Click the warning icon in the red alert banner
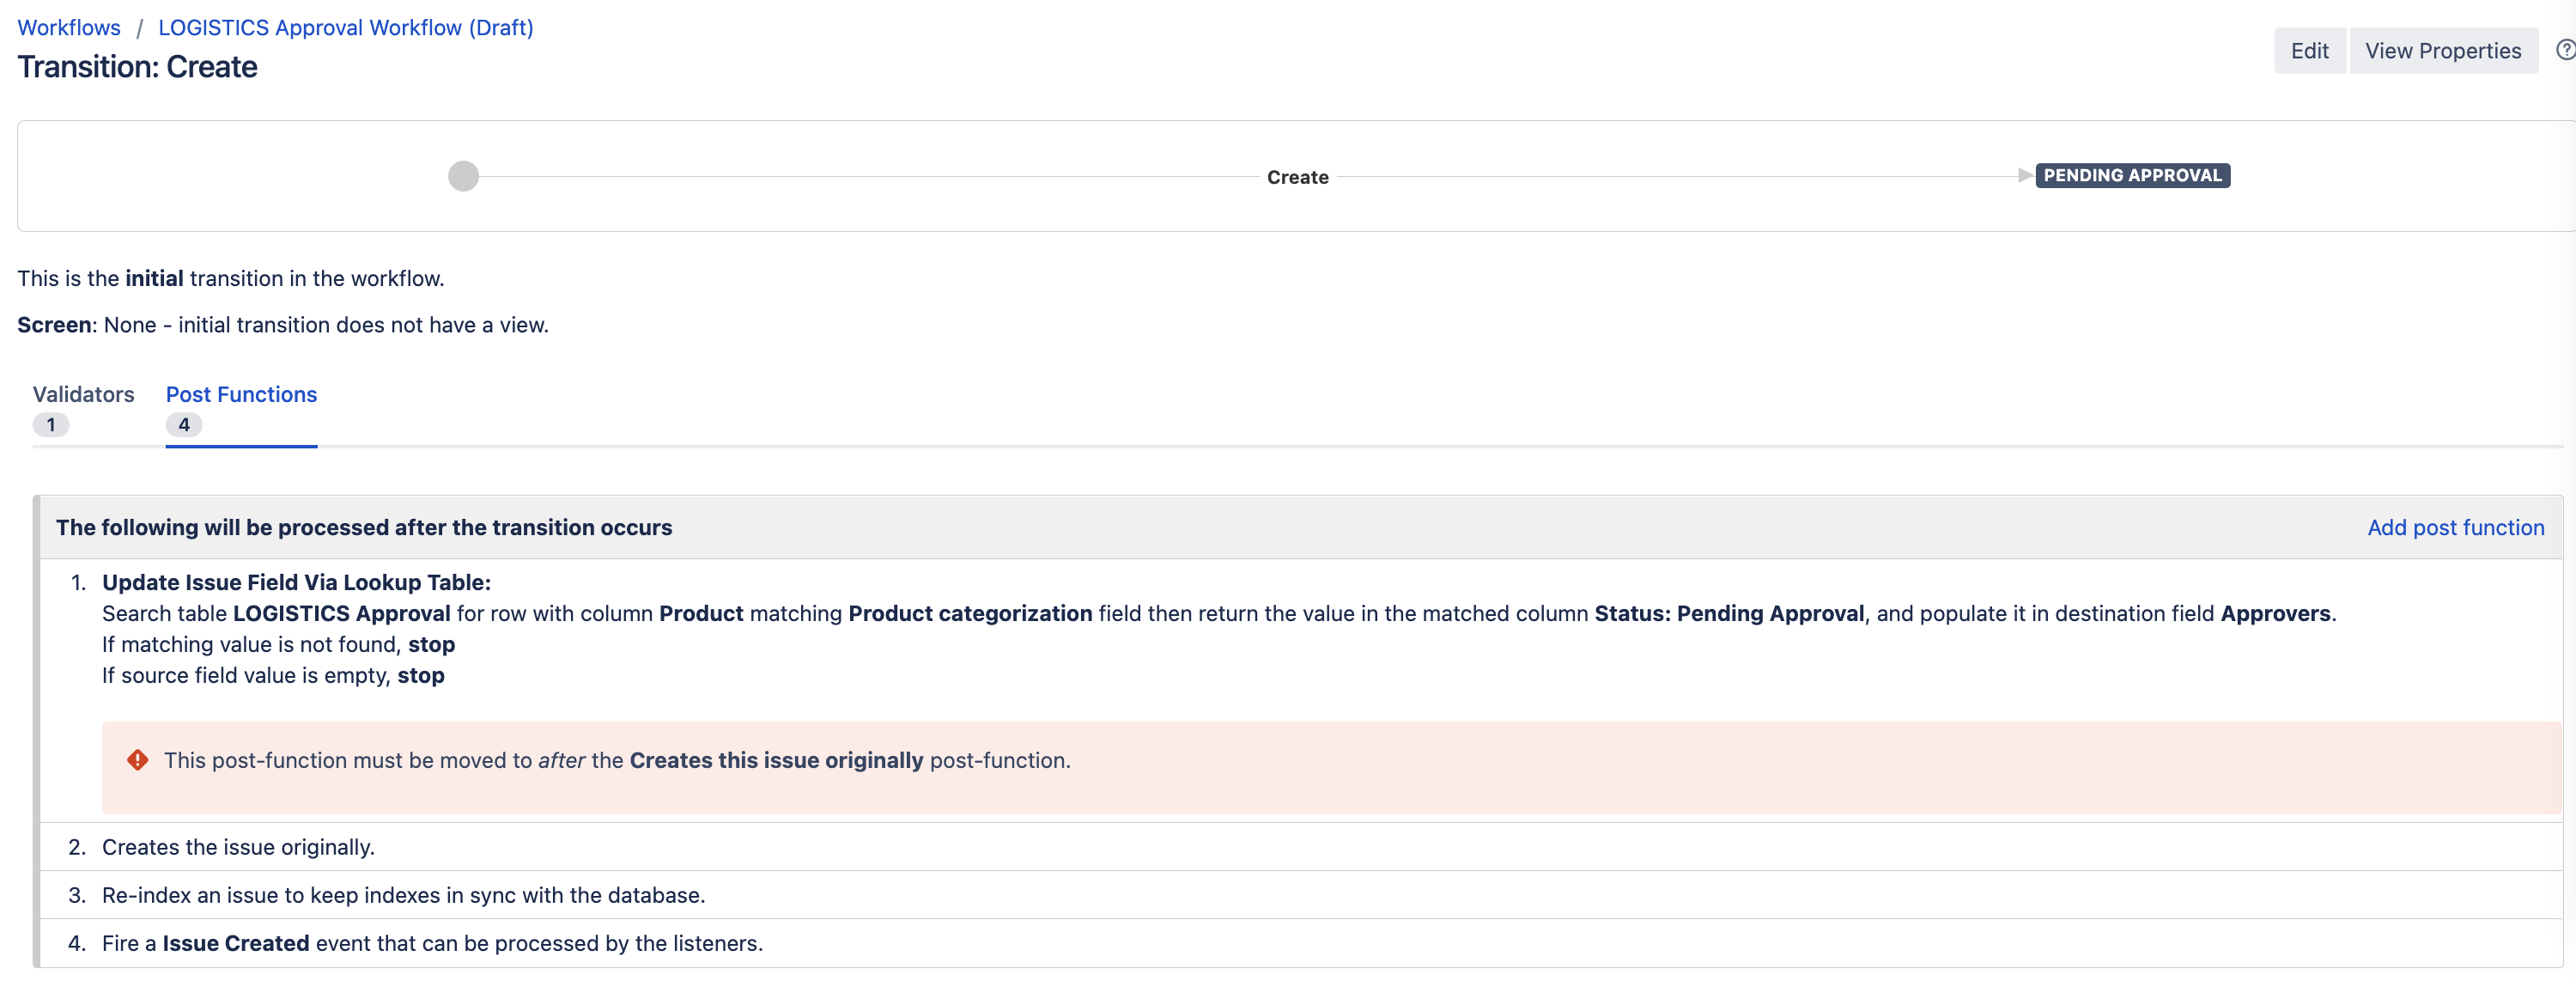The height and width of the screenshot is (993, 2576). [x=138, y=760]
